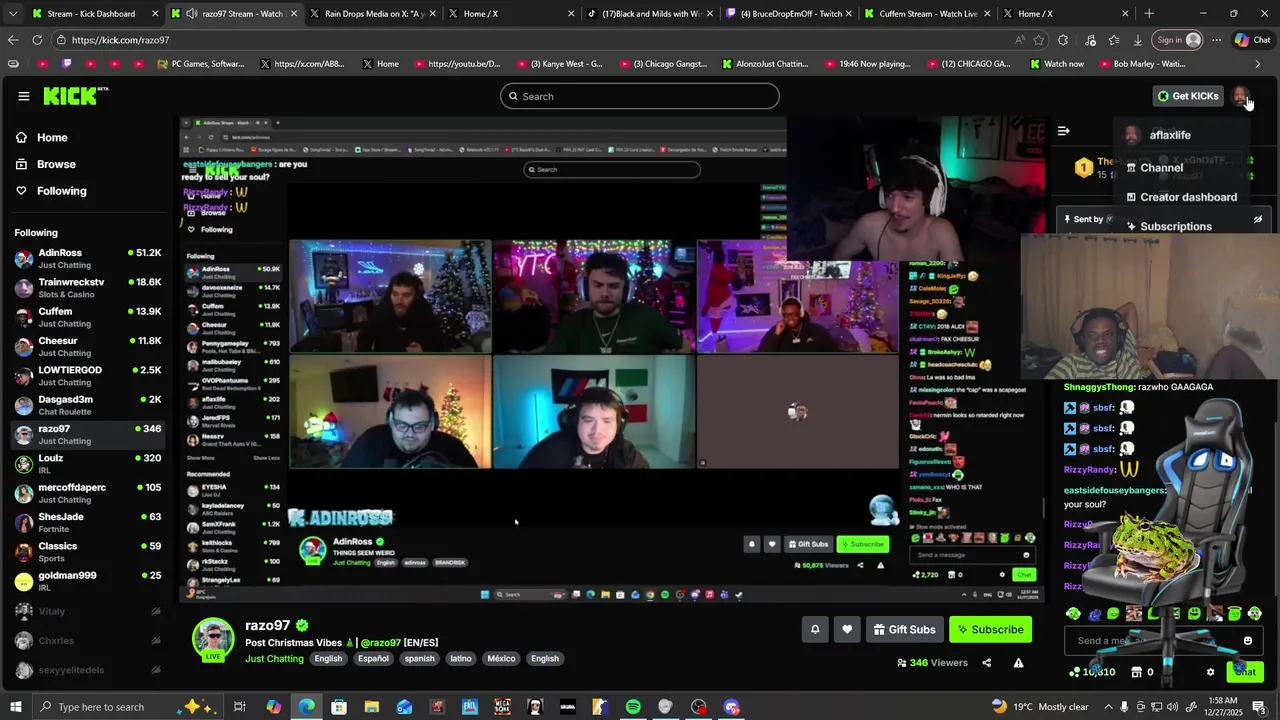1280x720 pixels.
Task: Click the Gift Subs button
Action: (x=904, y=629)
